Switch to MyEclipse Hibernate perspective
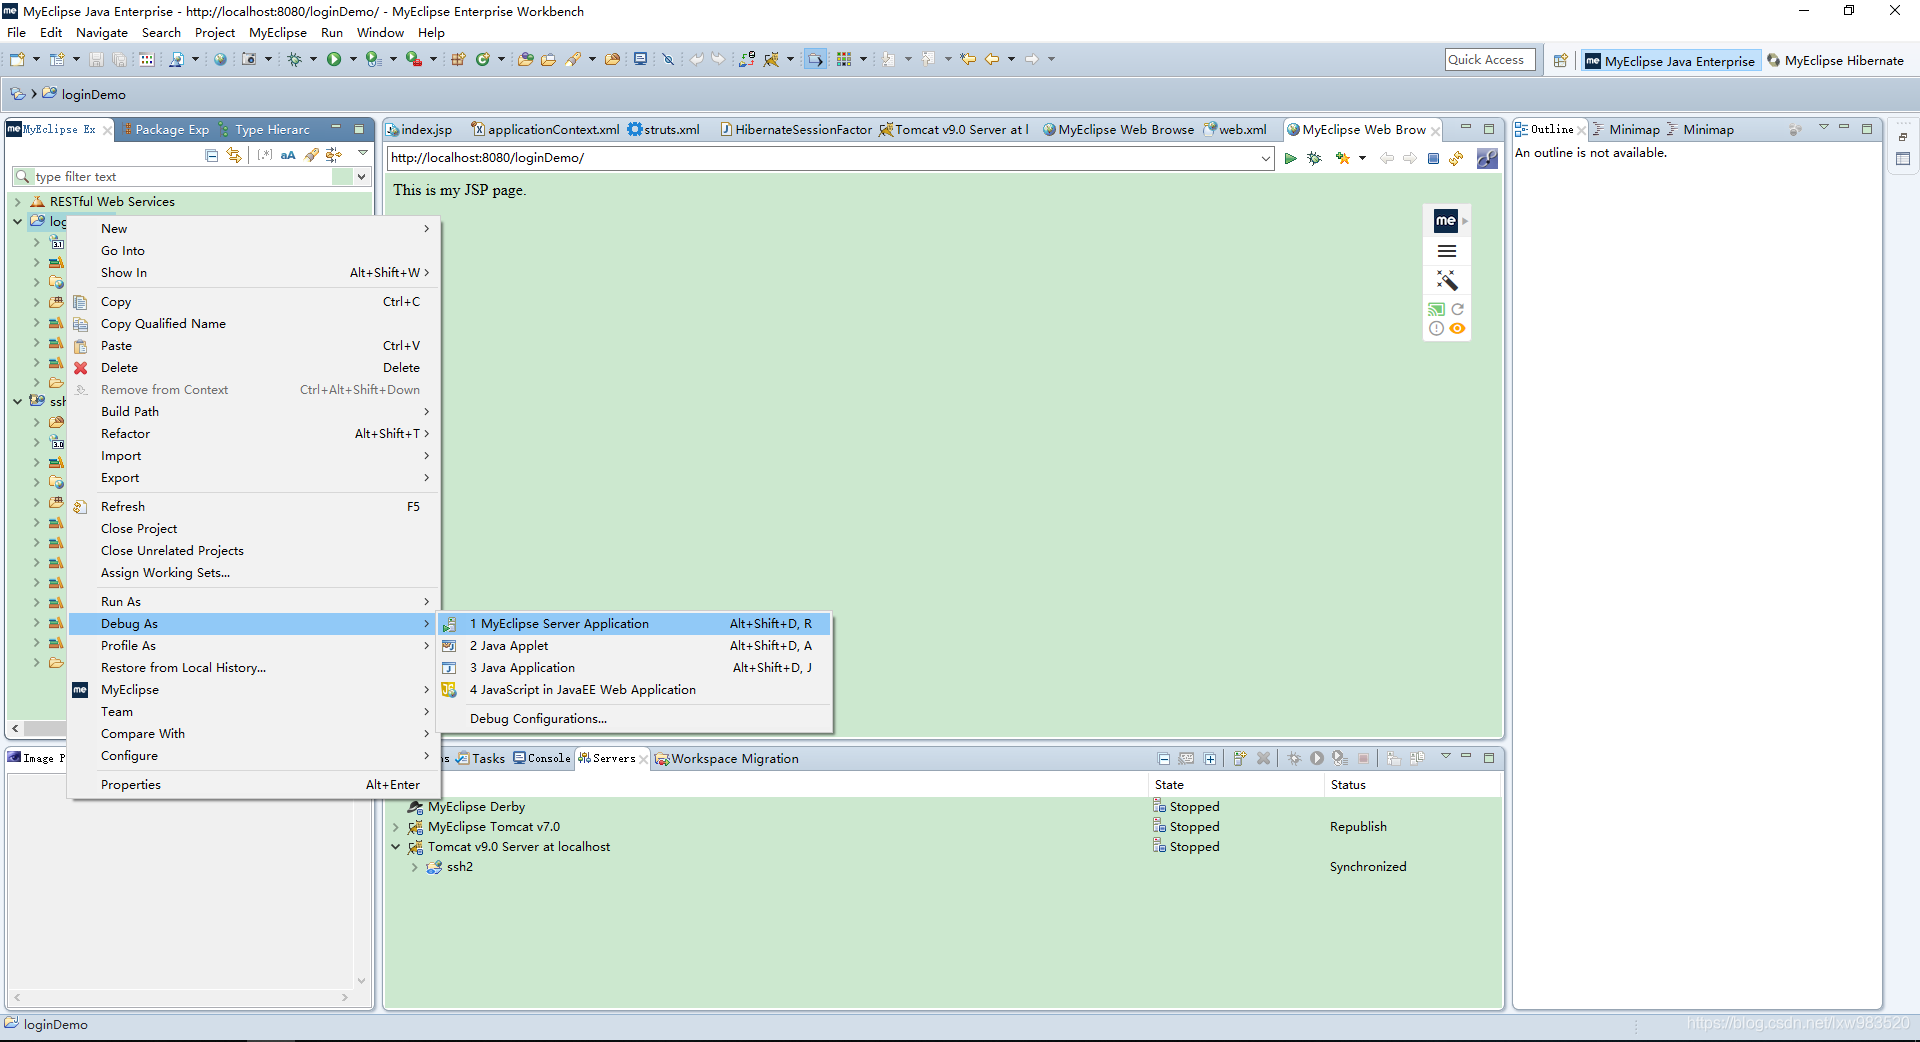The height and width of the screenshot is (1042, 1920). click(1835, 61)
